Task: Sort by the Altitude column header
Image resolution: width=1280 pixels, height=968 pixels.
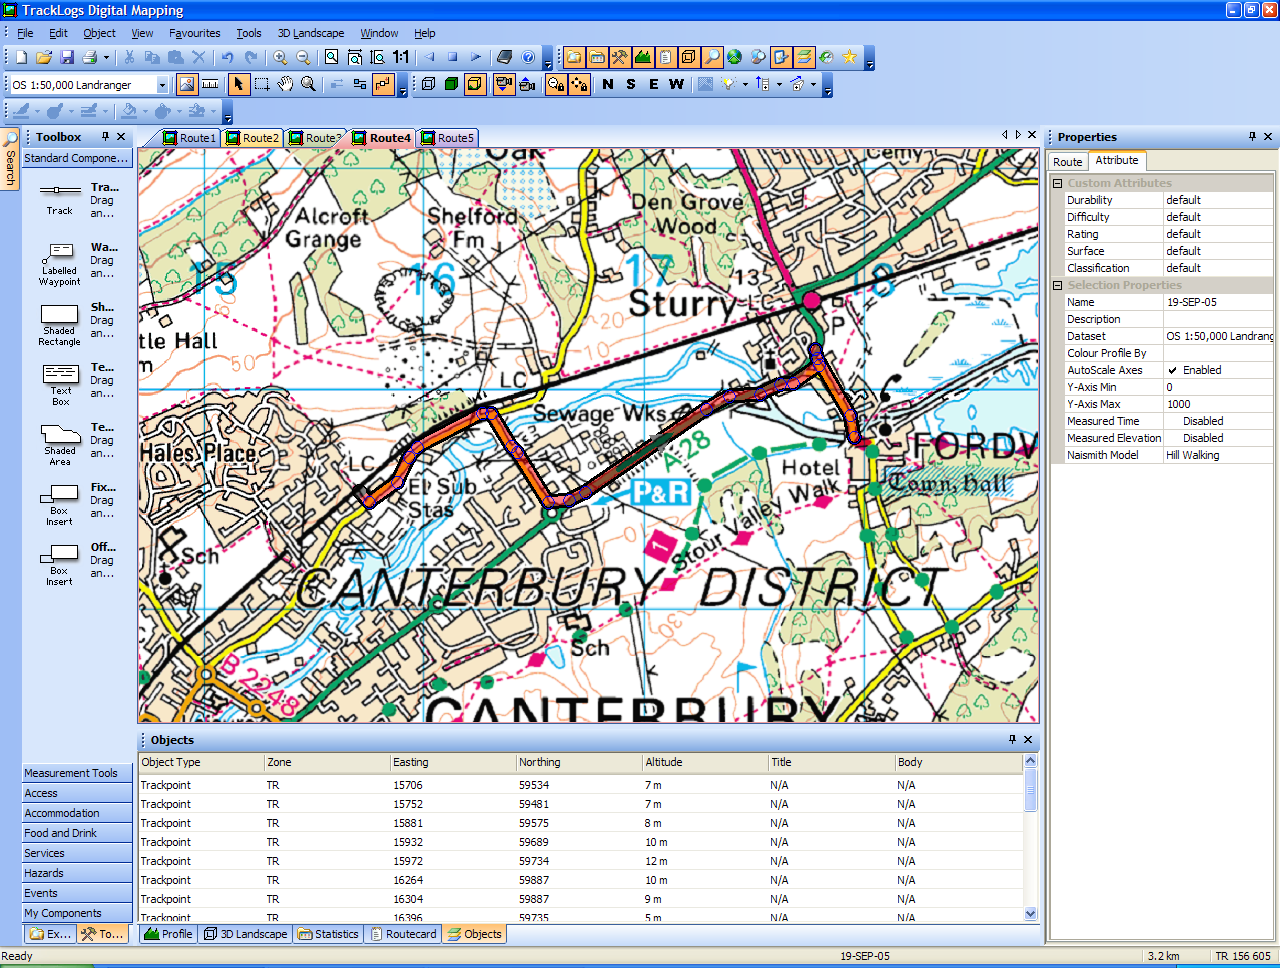Action: (705, 762)
